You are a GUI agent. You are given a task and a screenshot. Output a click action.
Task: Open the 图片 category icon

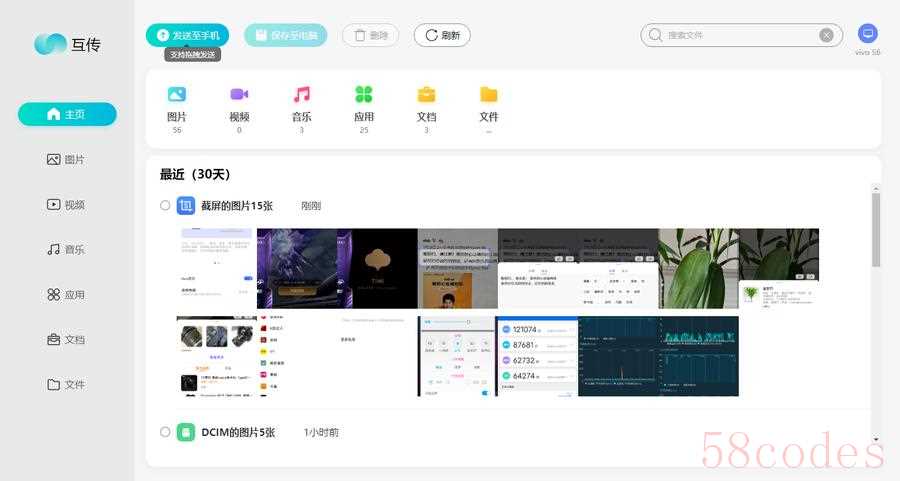tap(177, 95)
